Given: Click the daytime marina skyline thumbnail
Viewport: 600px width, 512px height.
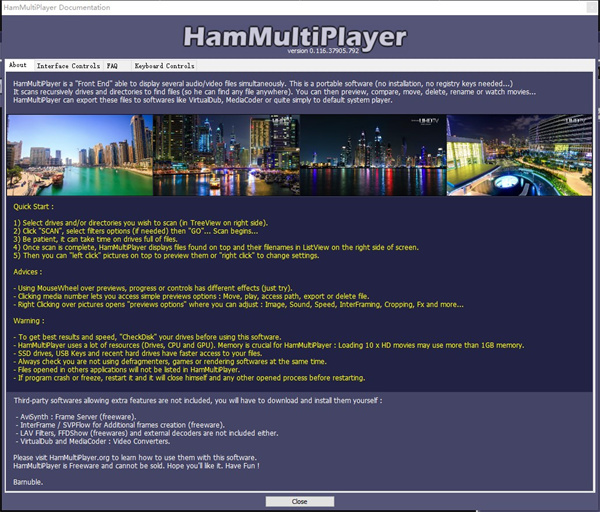Looking at the screenshot, I should tap(80, 155).
